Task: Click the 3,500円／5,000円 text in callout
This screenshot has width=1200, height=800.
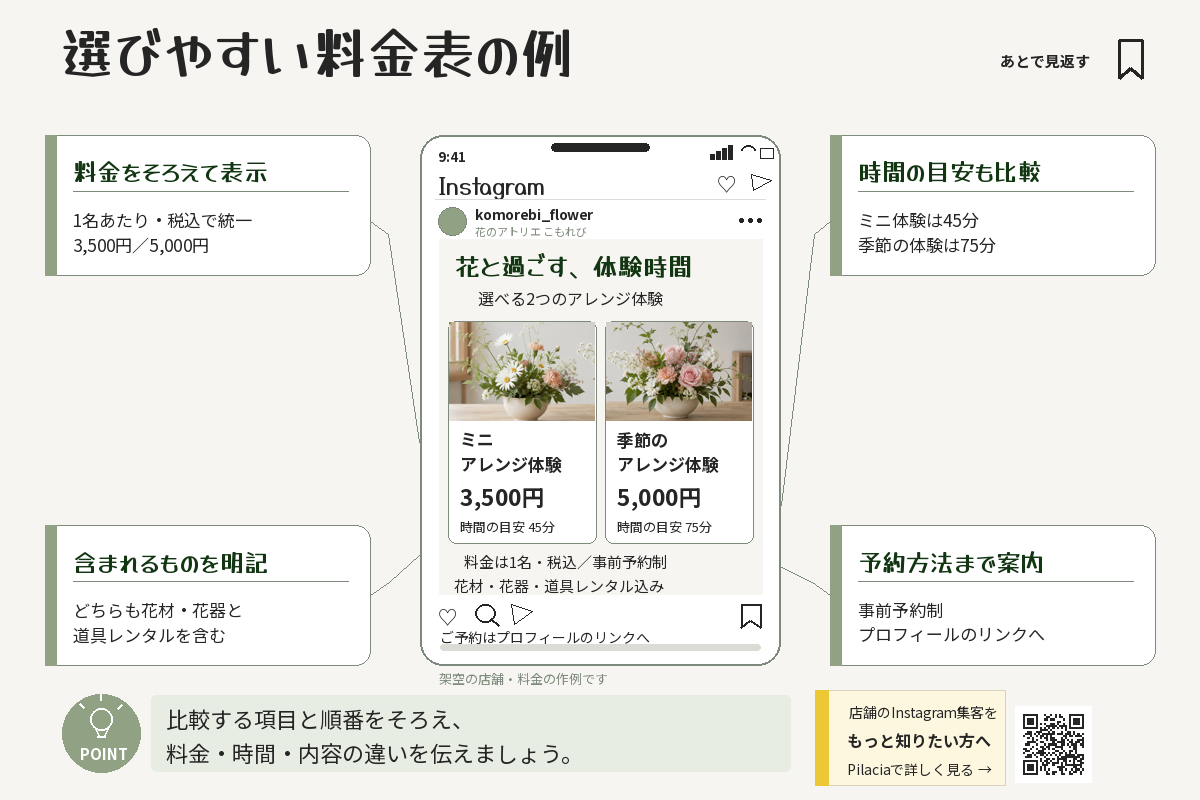Action: (141, 245)
